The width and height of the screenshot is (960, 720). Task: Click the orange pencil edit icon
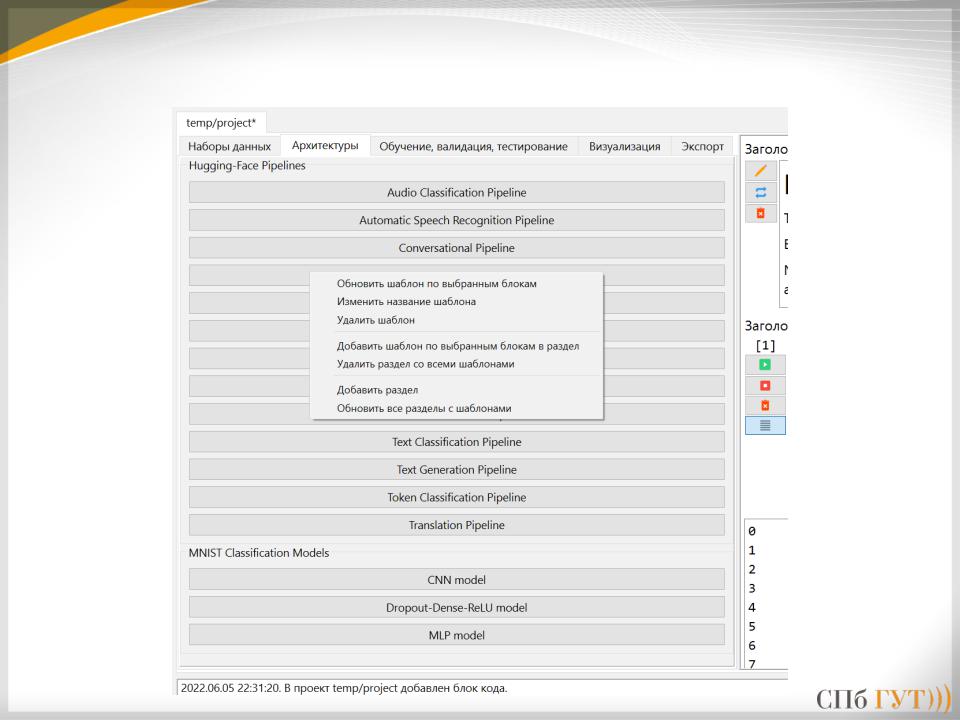click(x=760, y=171)
